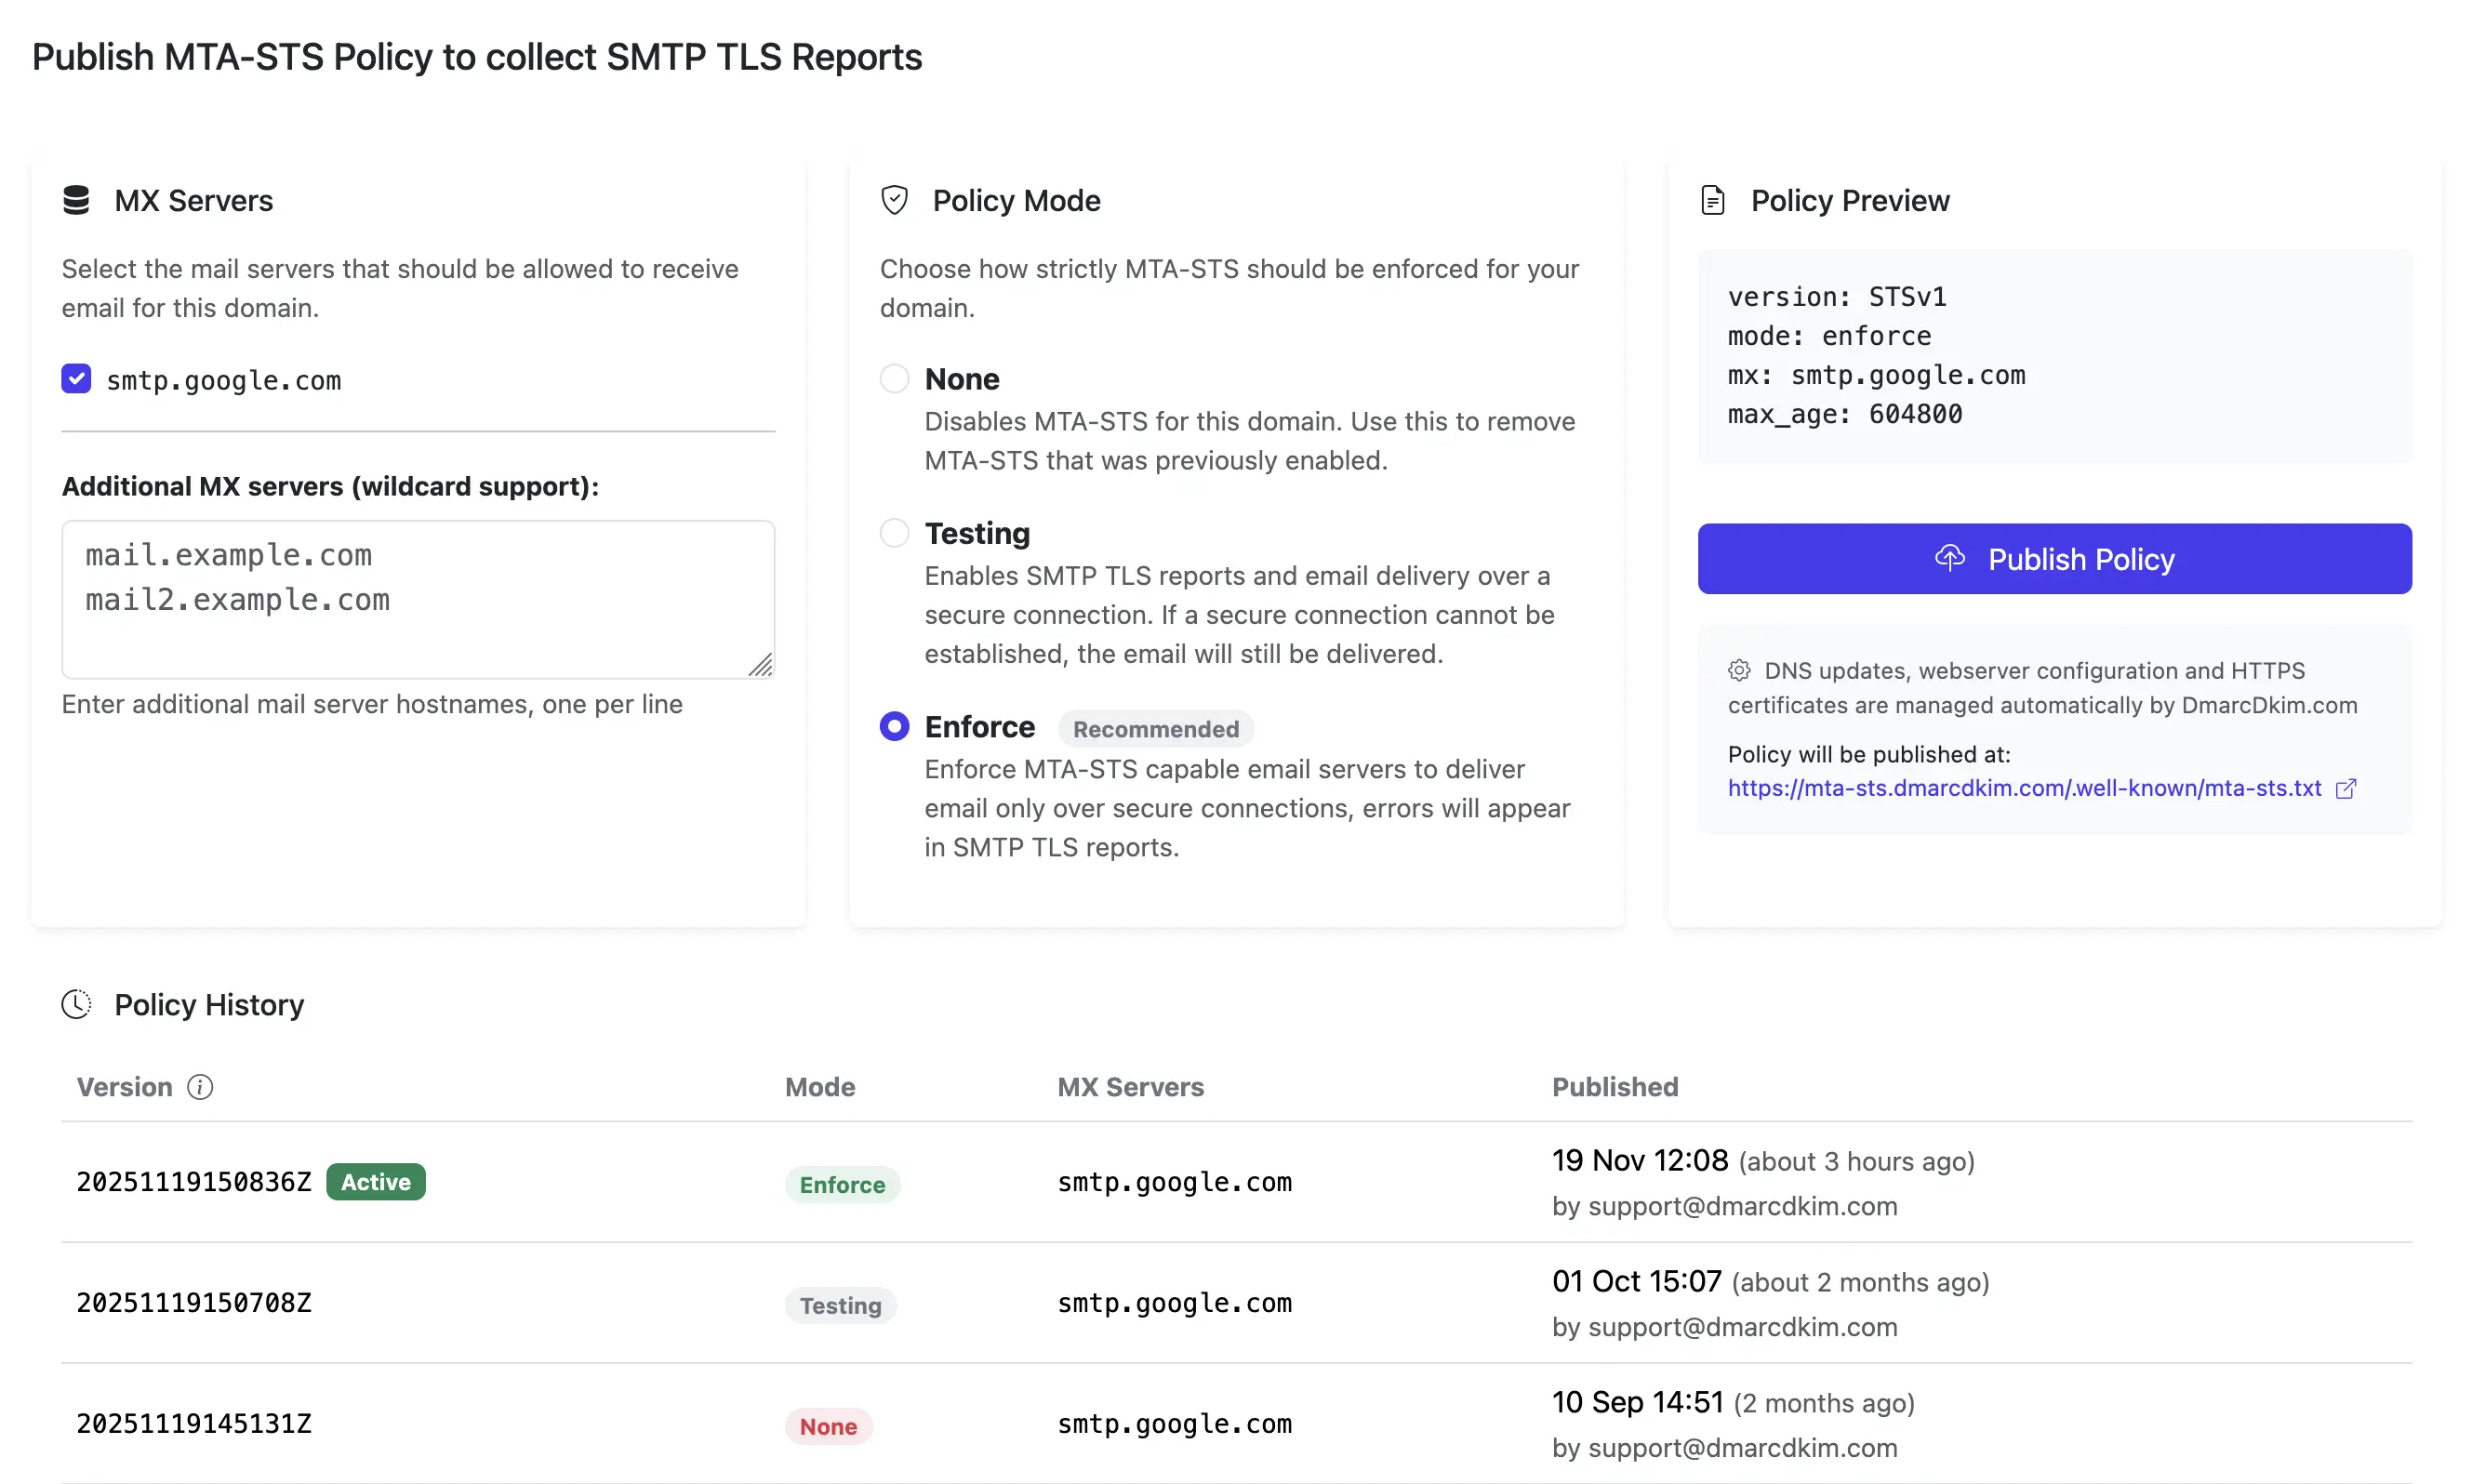
Task: Click the cloud upload icon on Publish Policy
Action: tap(1951, 558)
